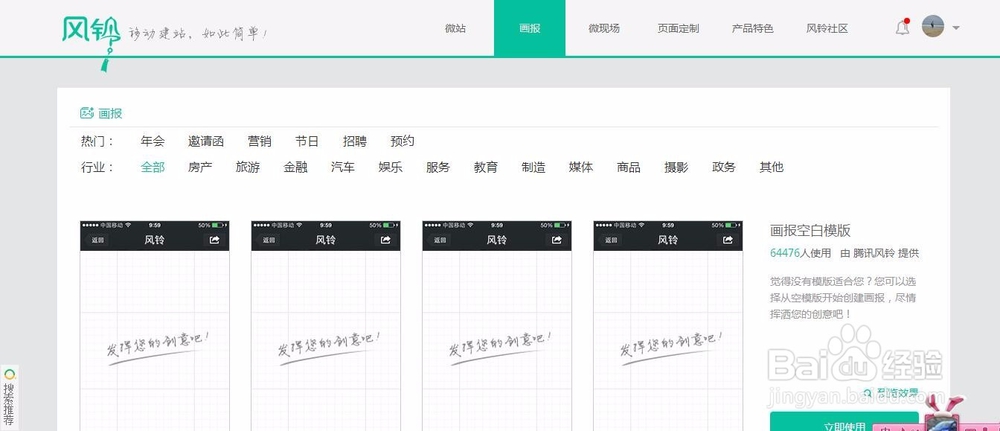Click the 画报 section heading text
Viewport: 1000px width, 431px height.
tap(110, 113)
